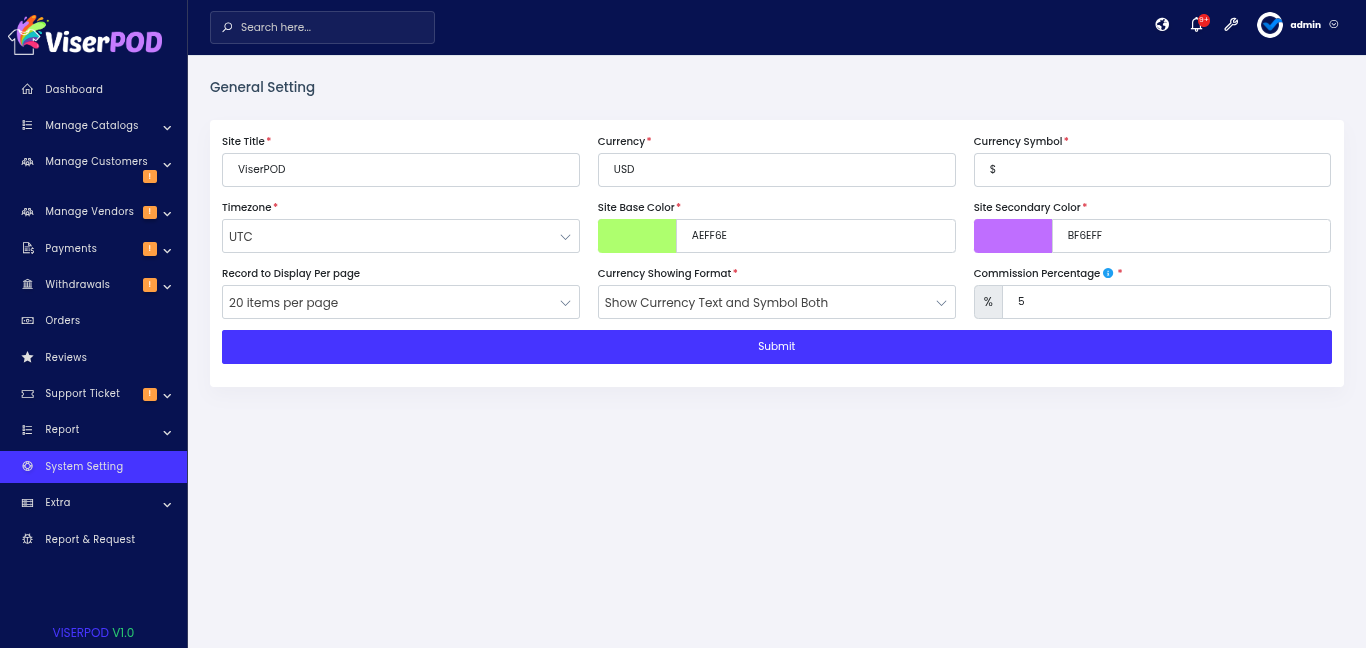Open the Timezone dropdown
Screen dimensions: 1366x648
coord(400,237)
